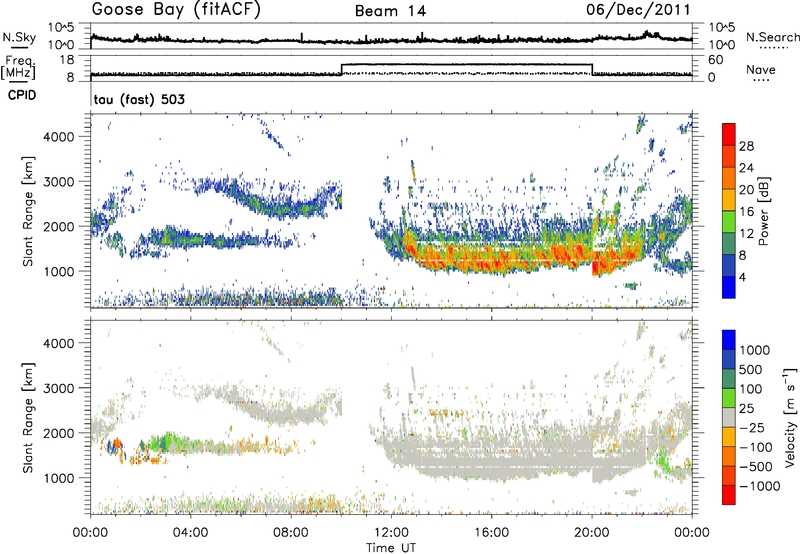The width and height of the screenshot is (800, 554).
Task: Click the "4" Power colorbar label
Action: pos(743,277)
